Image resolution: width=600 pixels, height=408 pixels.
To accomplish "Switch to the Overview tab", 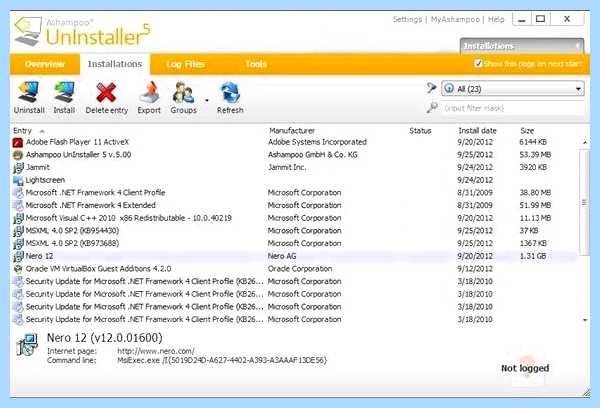I will pyautogui.click(x=45, y=64).
